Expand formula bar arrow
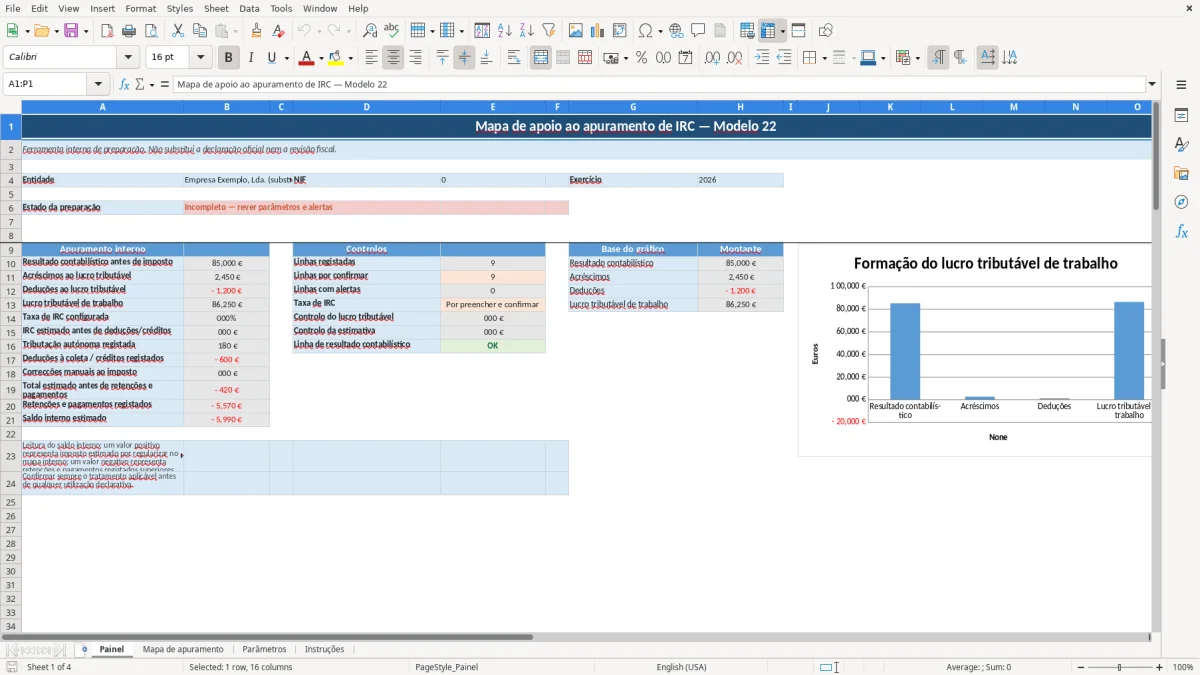This screenshot has height=675, width=1200. (x=1152, y=84)
